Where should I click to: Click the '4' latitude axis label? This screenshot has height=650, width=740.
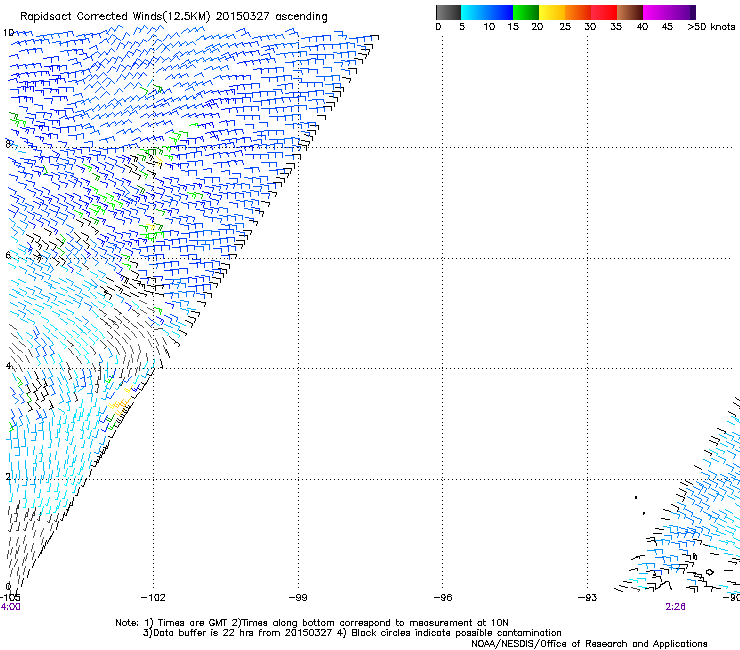tap(8, 366)
